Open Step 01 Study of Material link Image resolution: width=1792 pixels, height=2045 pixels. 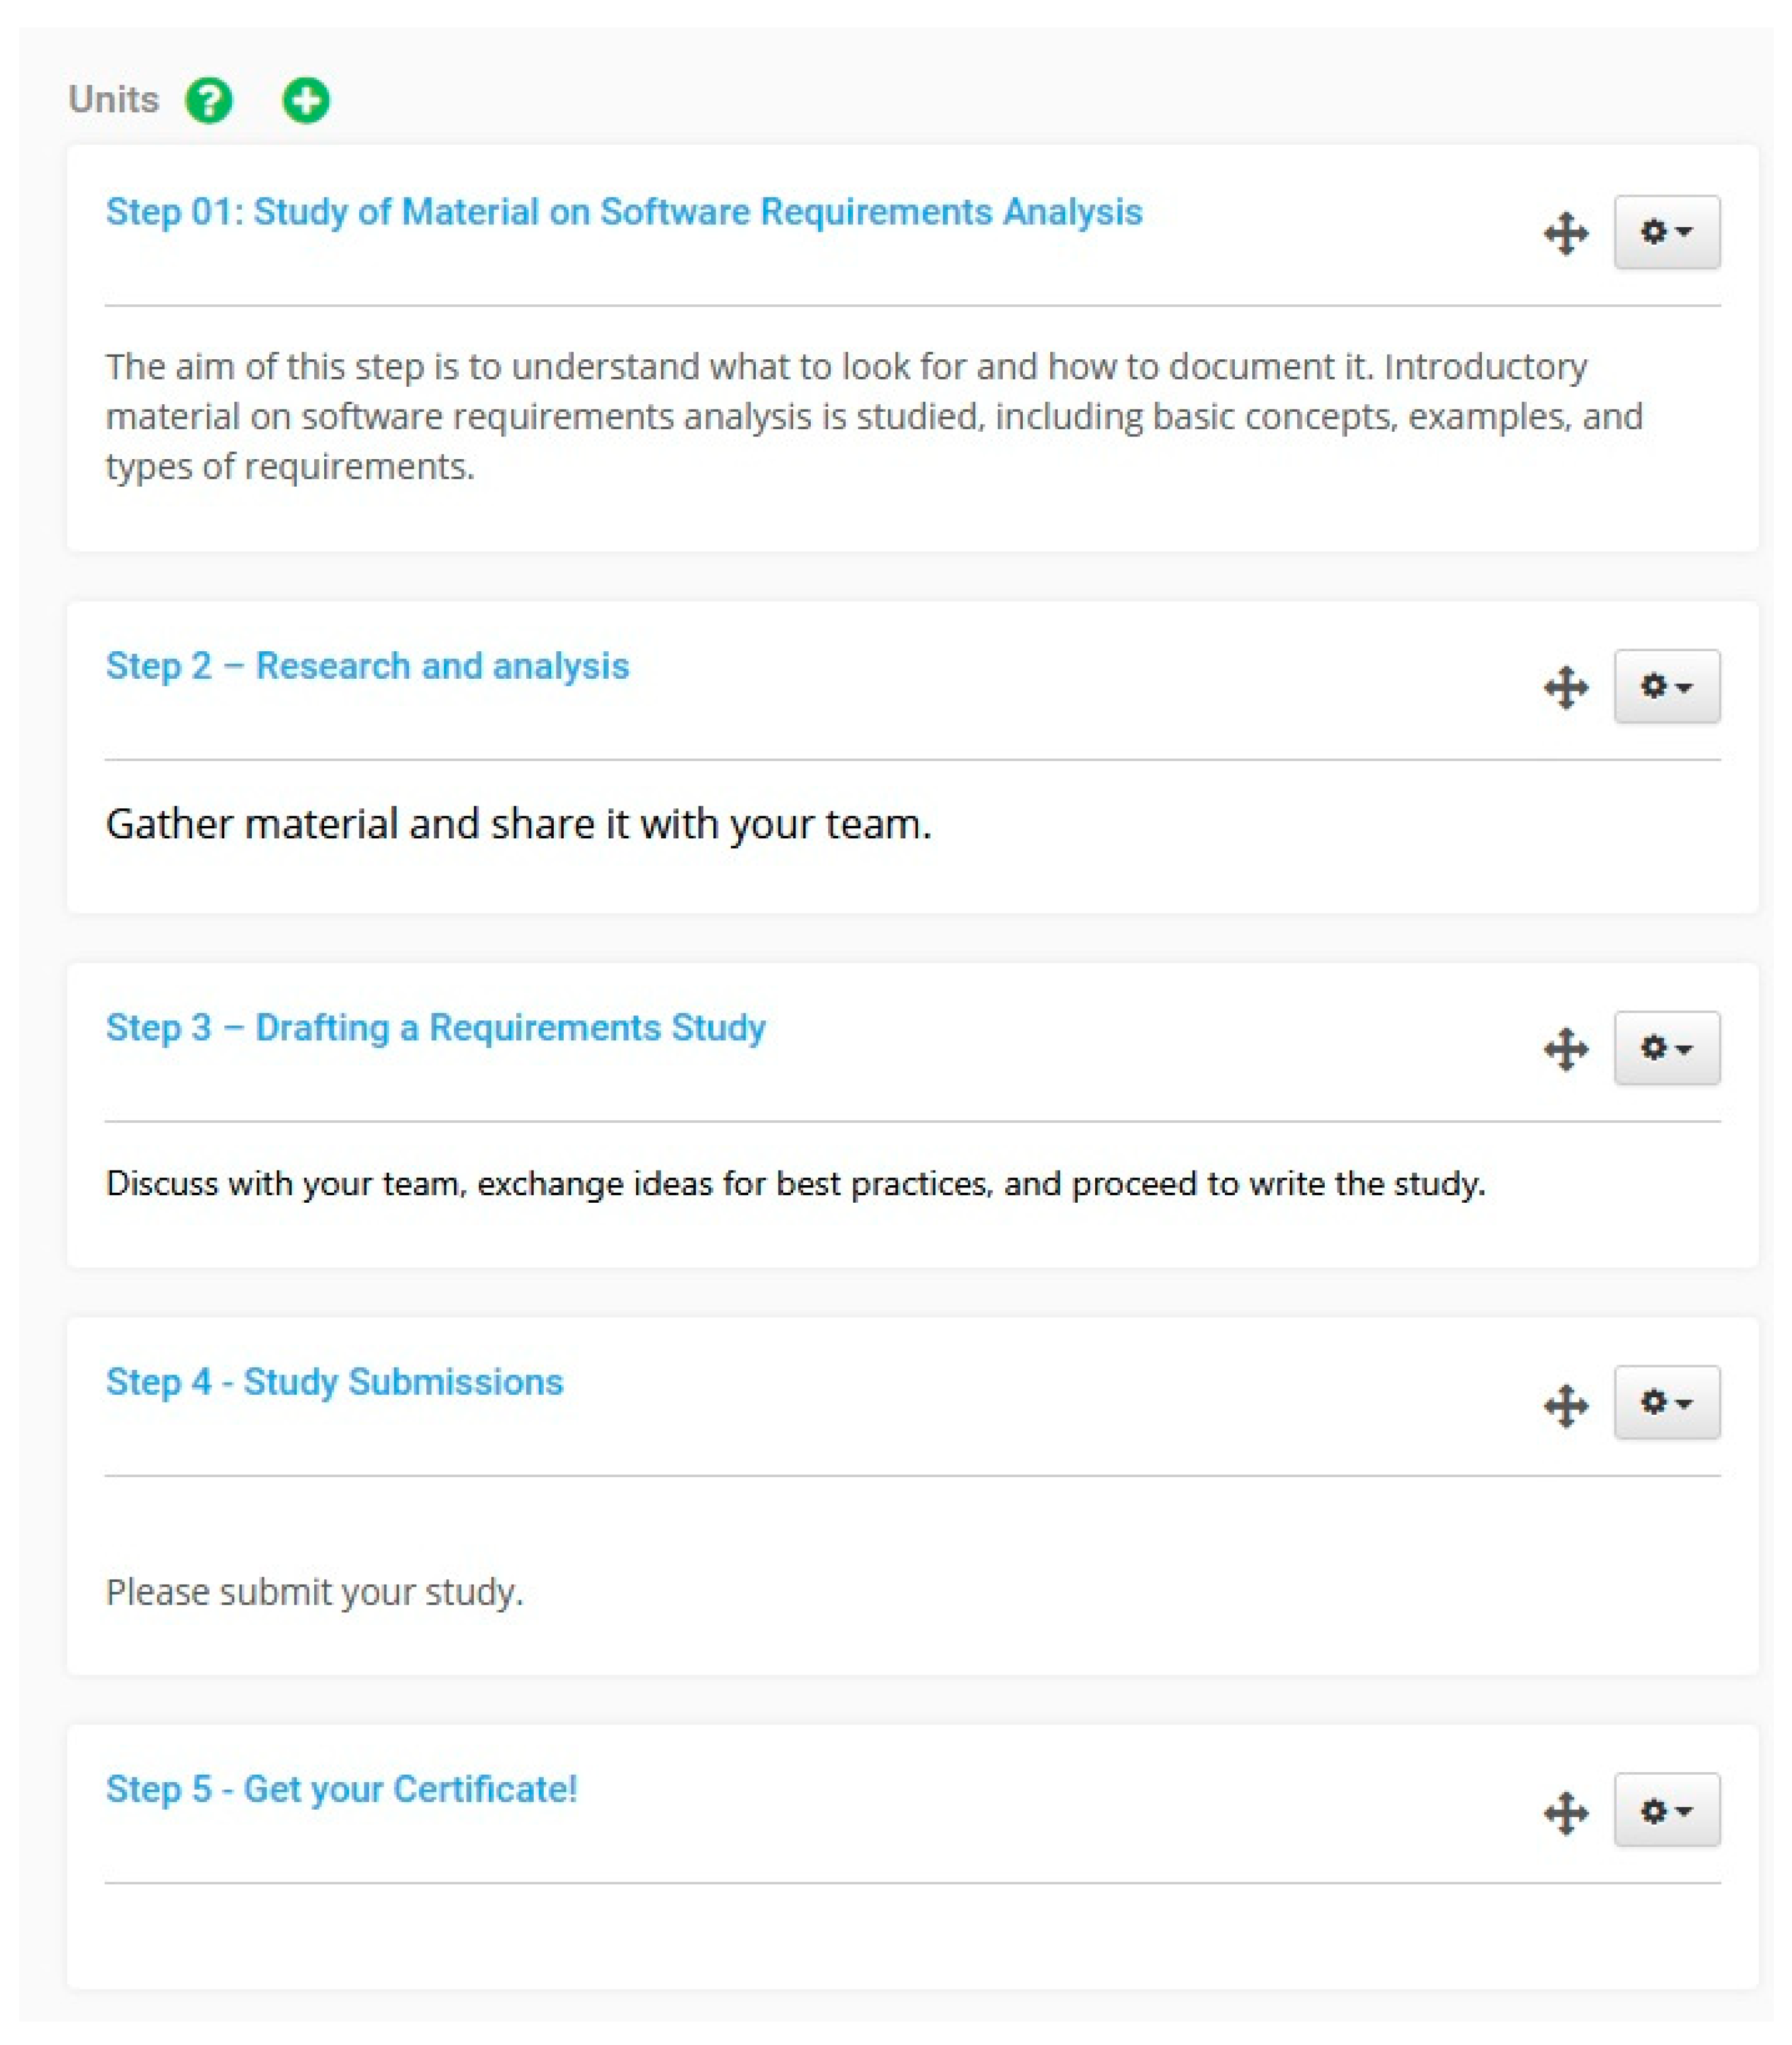(624, 212)
